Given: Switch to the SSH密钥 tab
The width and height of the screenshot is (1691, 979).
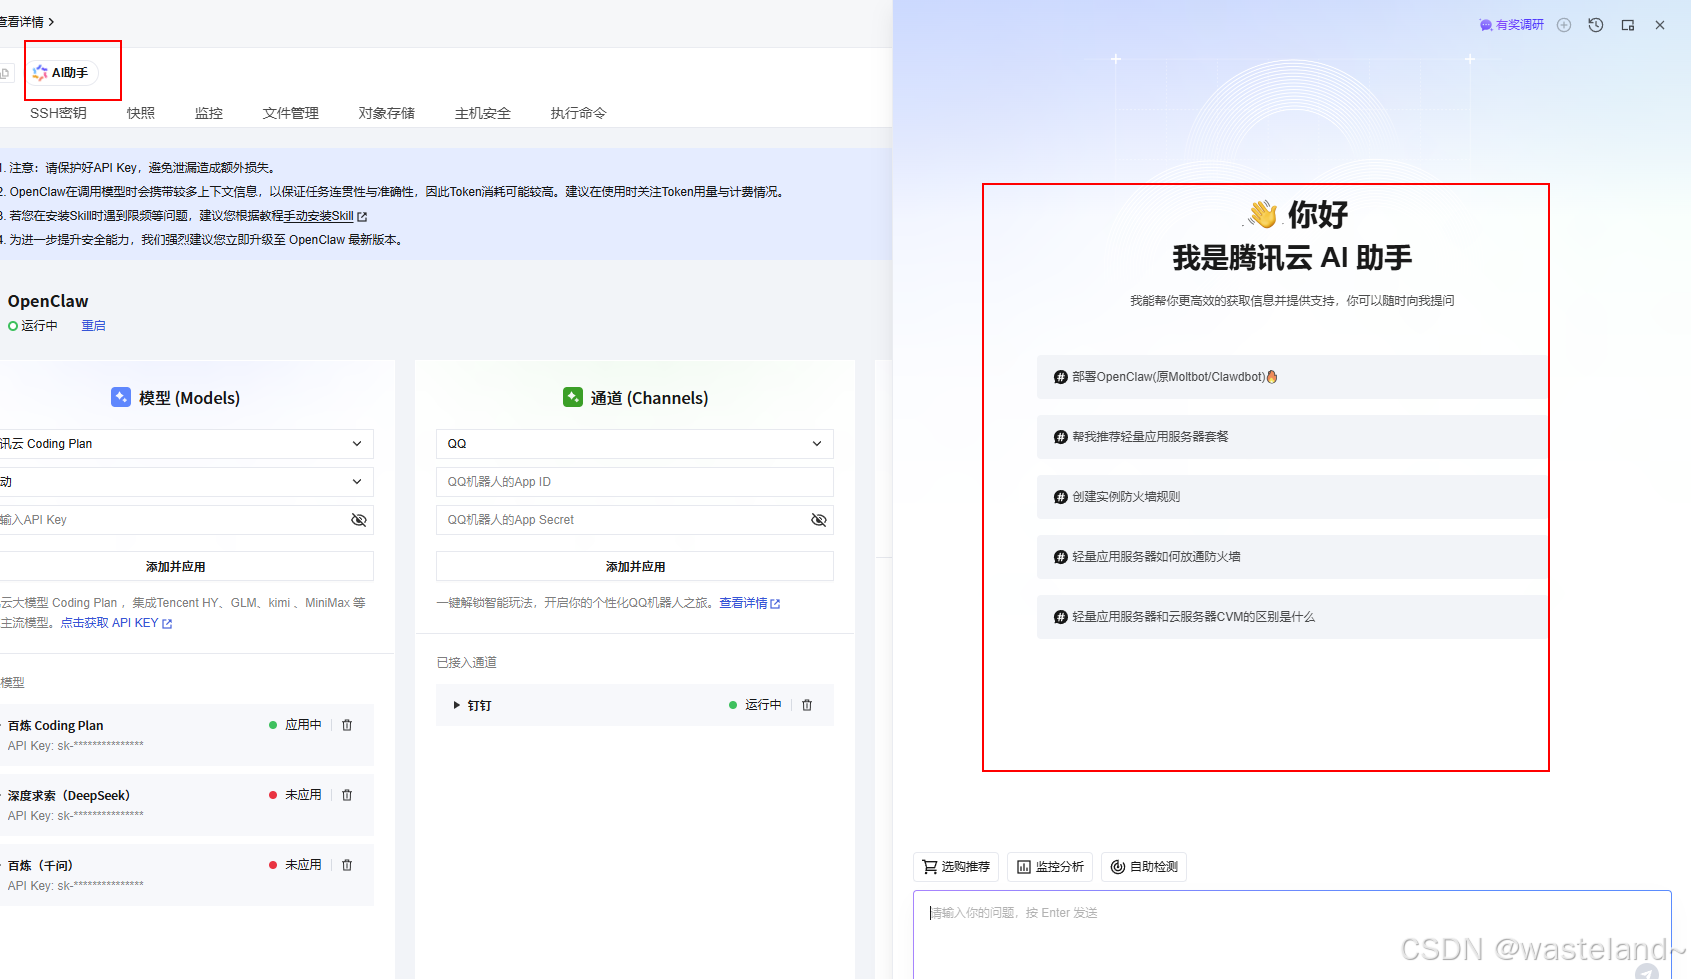Looking at the screenshot, I should 58,113.
